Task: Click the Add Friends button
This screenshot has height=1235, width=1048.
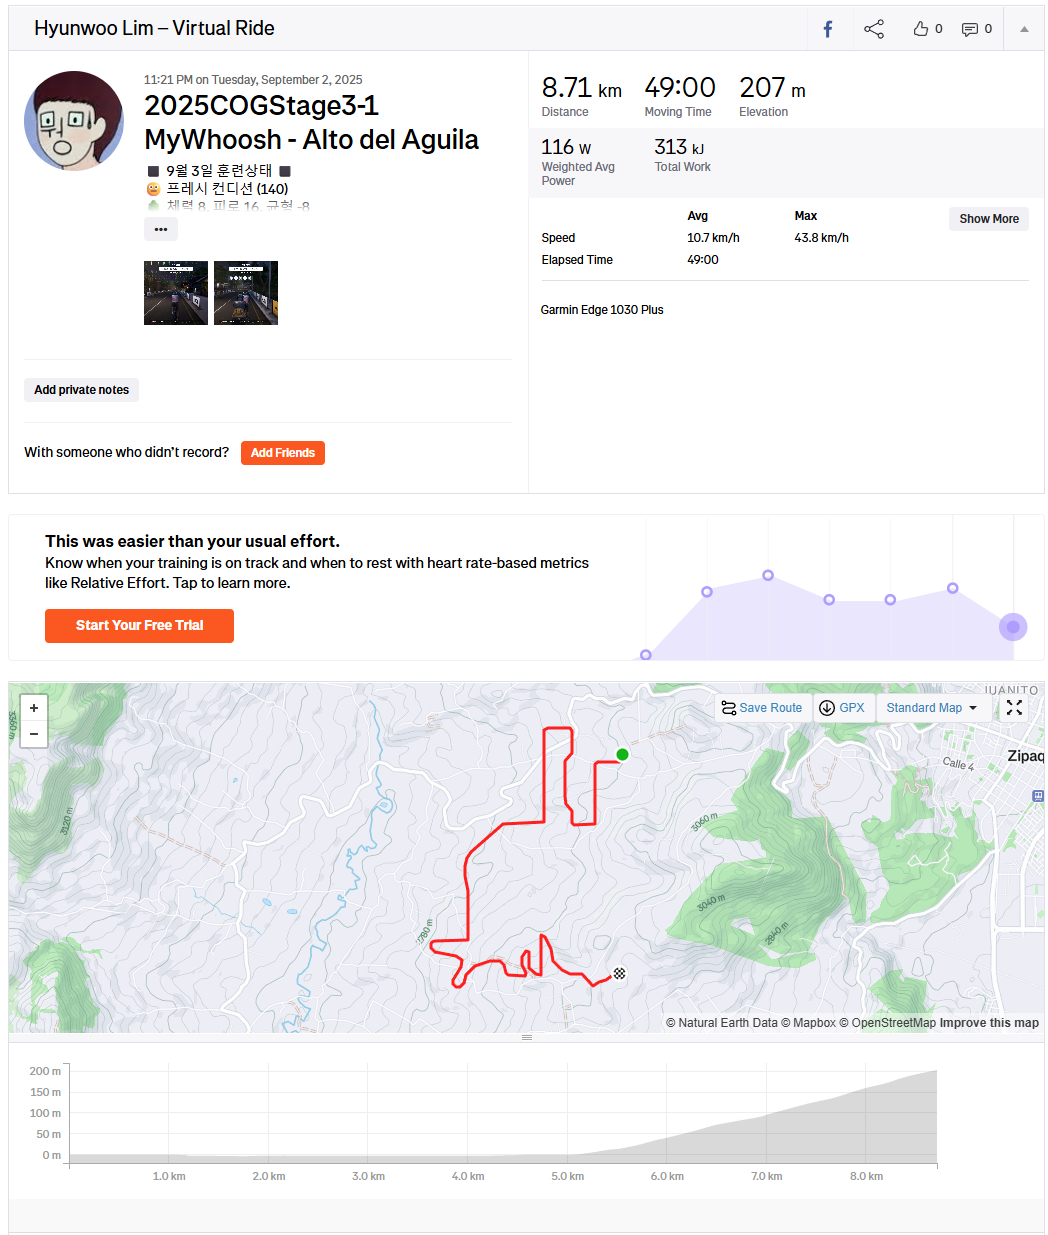Action: (283, 453)
